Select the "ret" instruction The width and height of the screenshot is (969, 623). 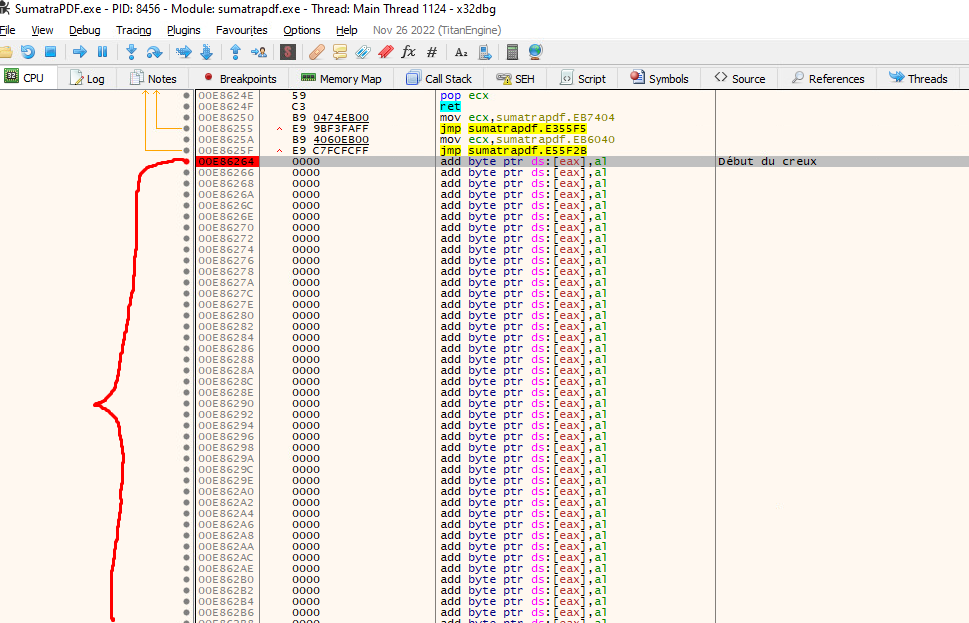[451, 107]
